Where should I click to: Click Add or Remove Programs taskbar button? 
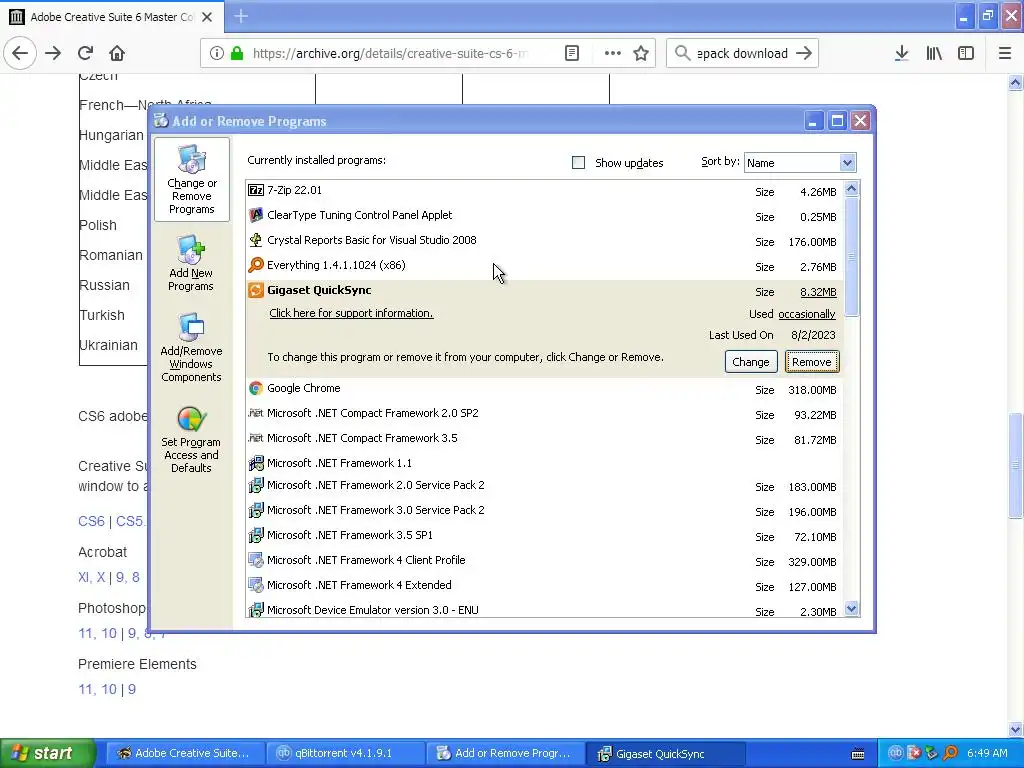(x=505, y=753)
